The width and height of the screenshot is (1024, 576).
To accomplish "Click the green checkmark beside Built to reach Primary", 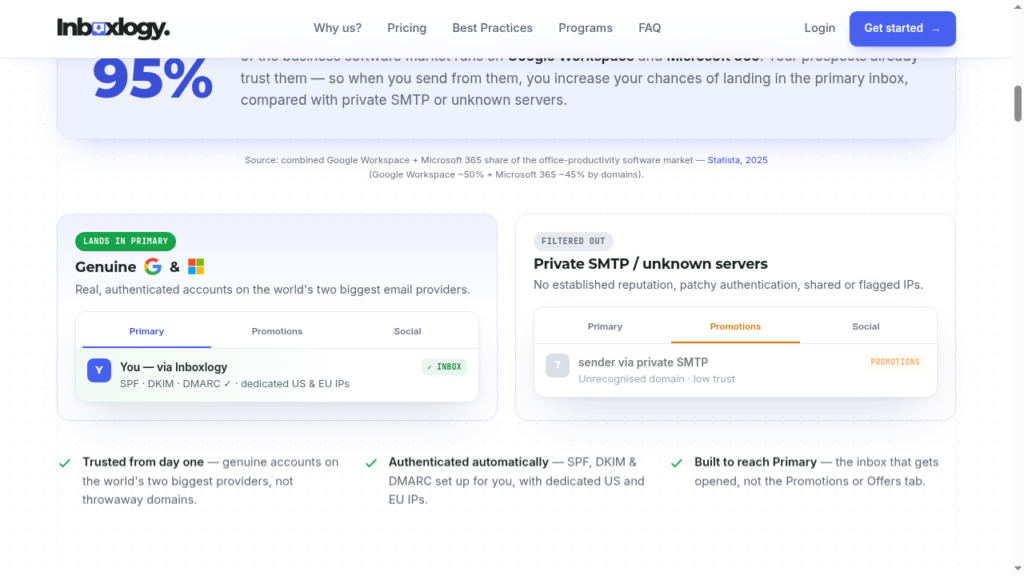I will (x=677, y=463).
